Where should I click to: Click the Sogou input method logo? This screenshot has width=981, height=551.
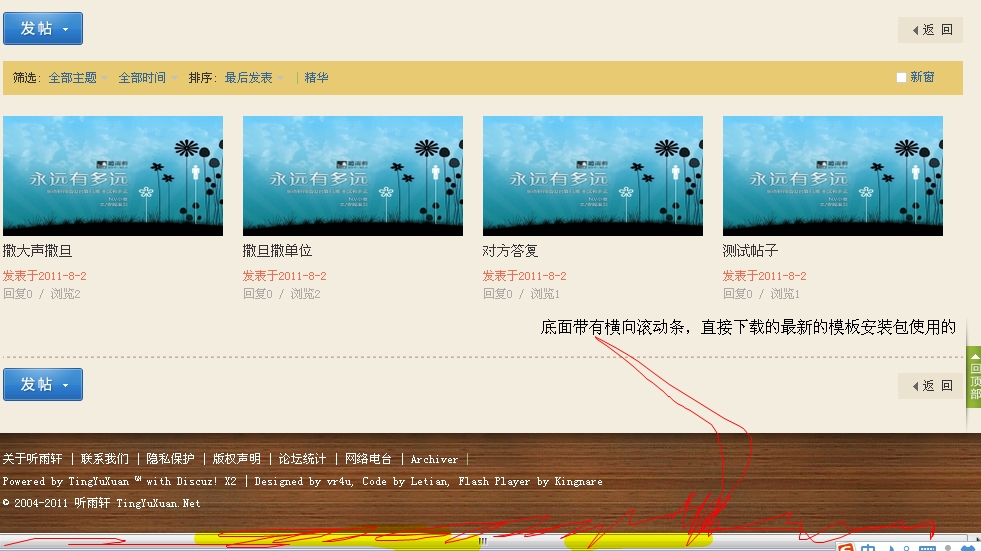[846, 548]
